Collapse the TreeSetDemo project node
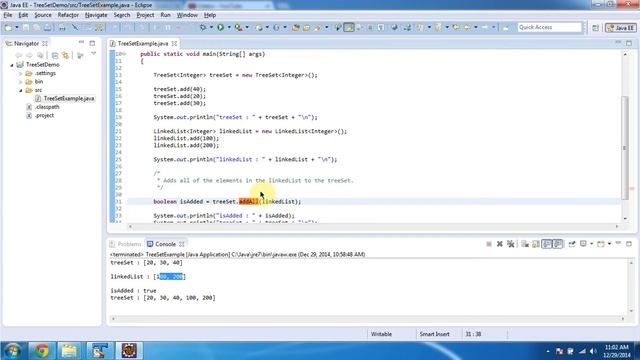Viewport: 640px width, 360px height. tap(12, 65)
